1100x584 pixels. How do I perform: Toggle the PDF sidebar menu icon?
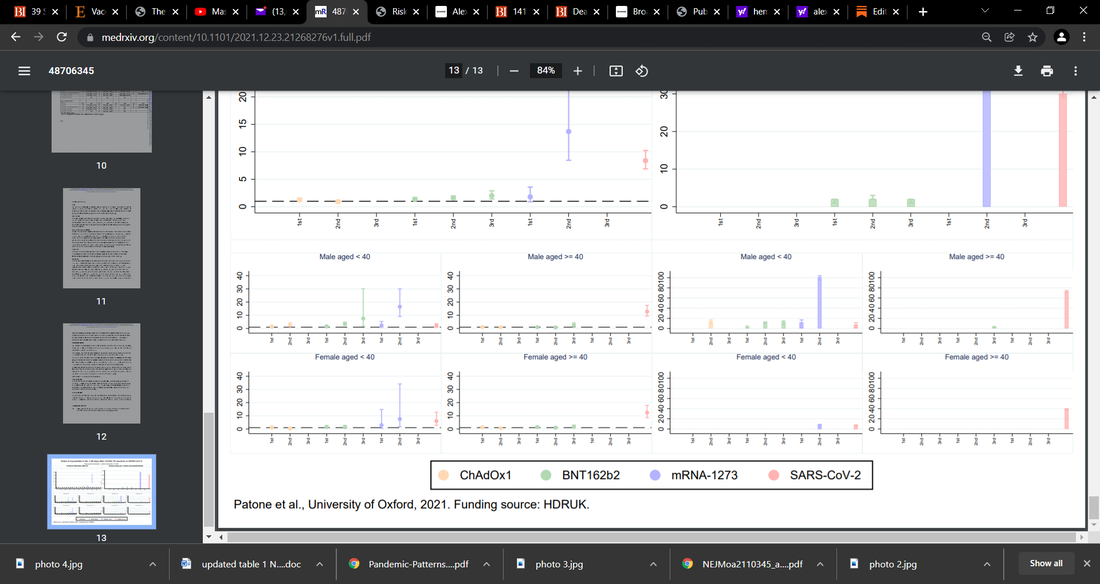coord(24,71)
